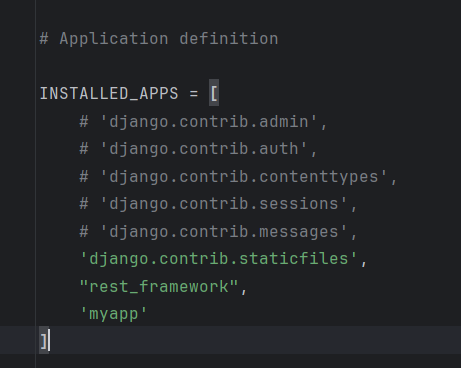
Task: Click the INSTALLED_APPS variable name
Action: (x=109, y=93)
